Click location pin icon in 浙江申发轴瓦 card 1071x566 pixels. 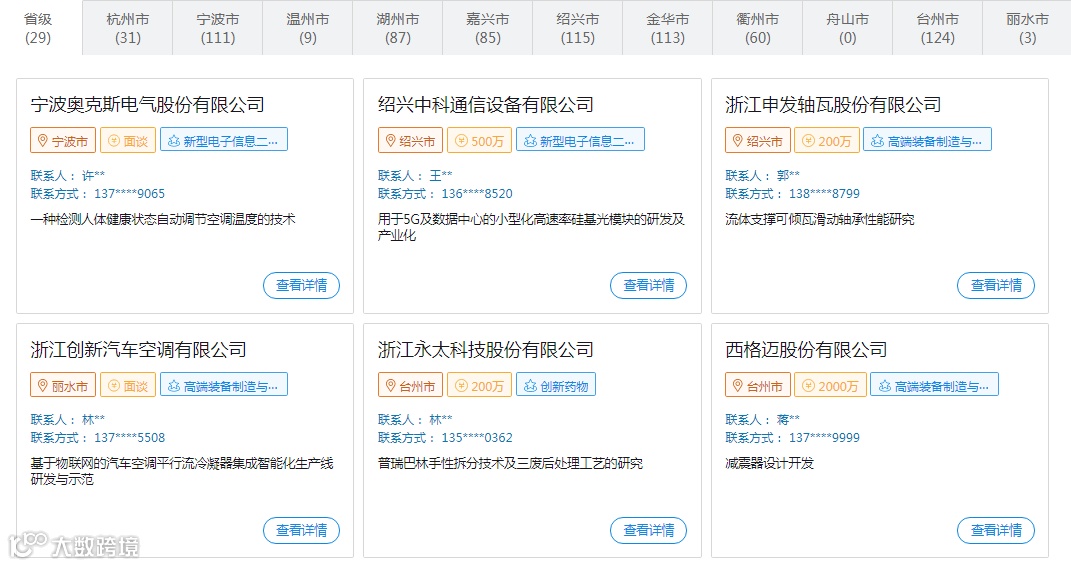click(x=738, y=141)
